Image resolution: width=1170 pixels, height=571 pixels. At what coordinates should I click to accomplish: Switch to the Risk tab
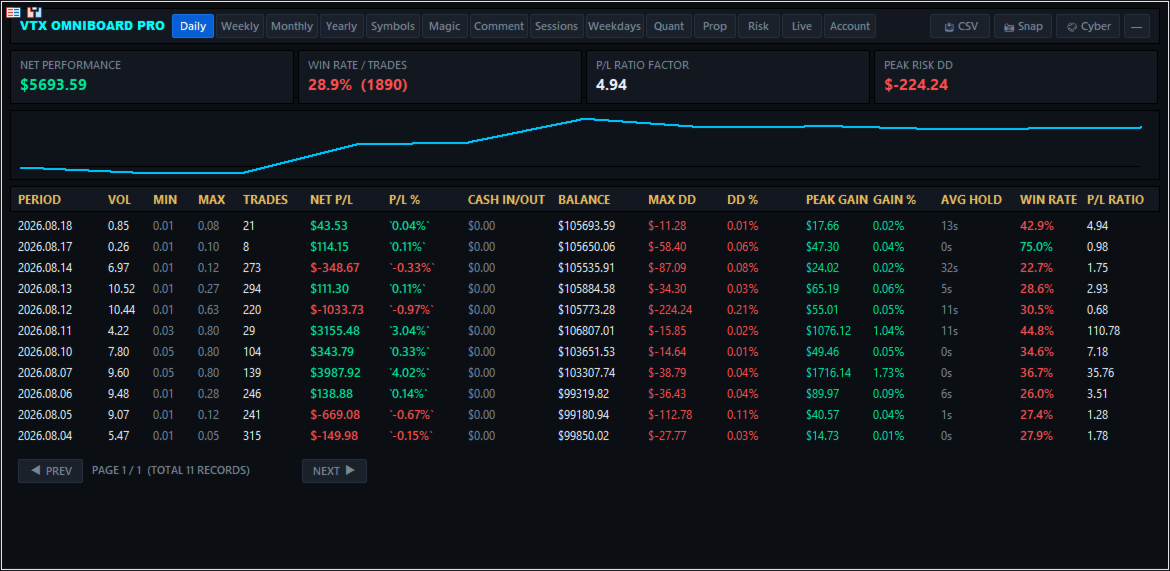click(758, 26)
